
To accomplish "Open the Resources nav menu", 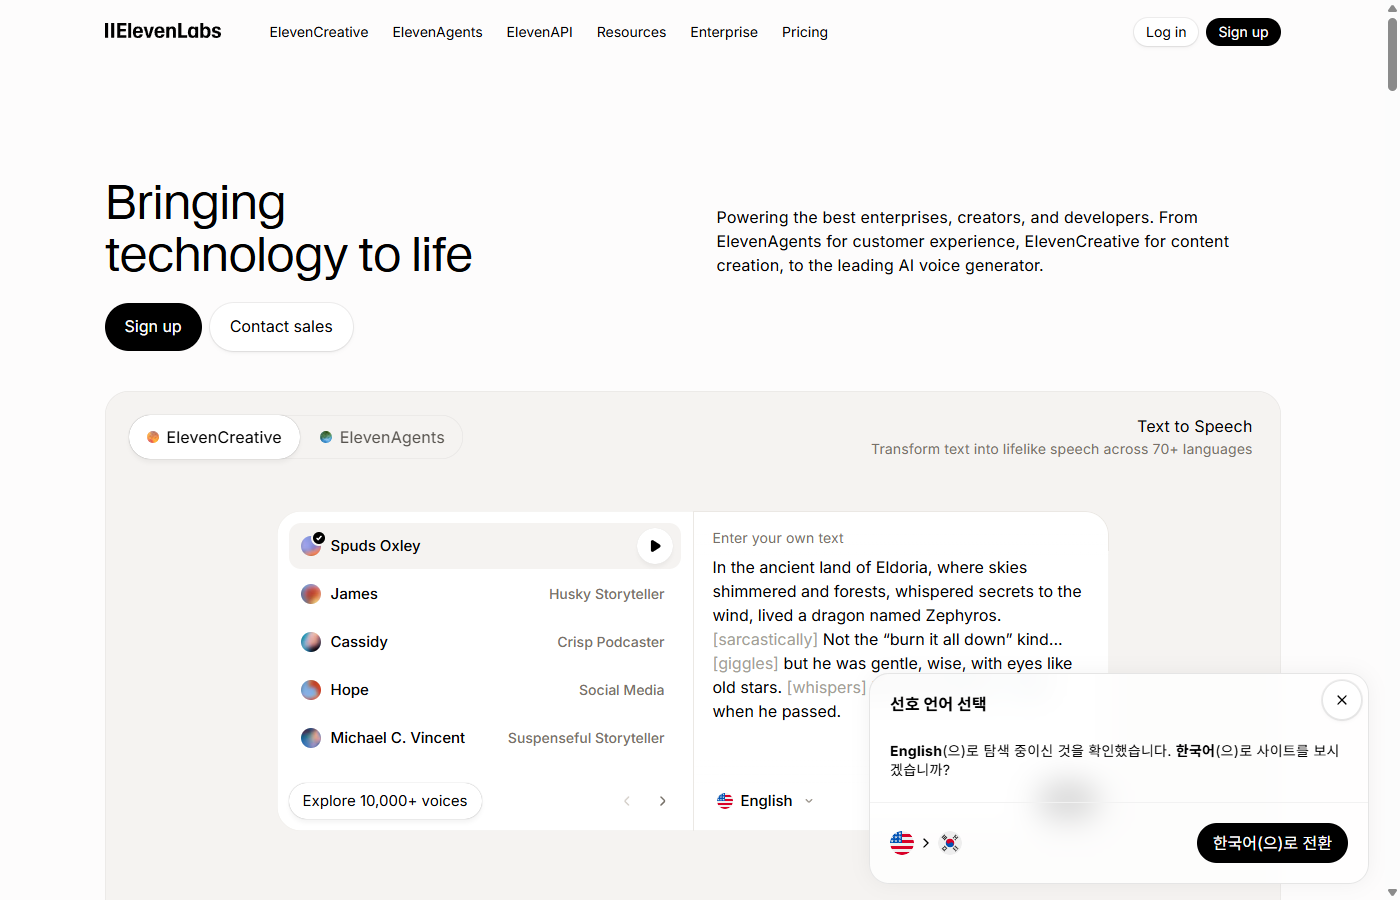I will [631, 32].
